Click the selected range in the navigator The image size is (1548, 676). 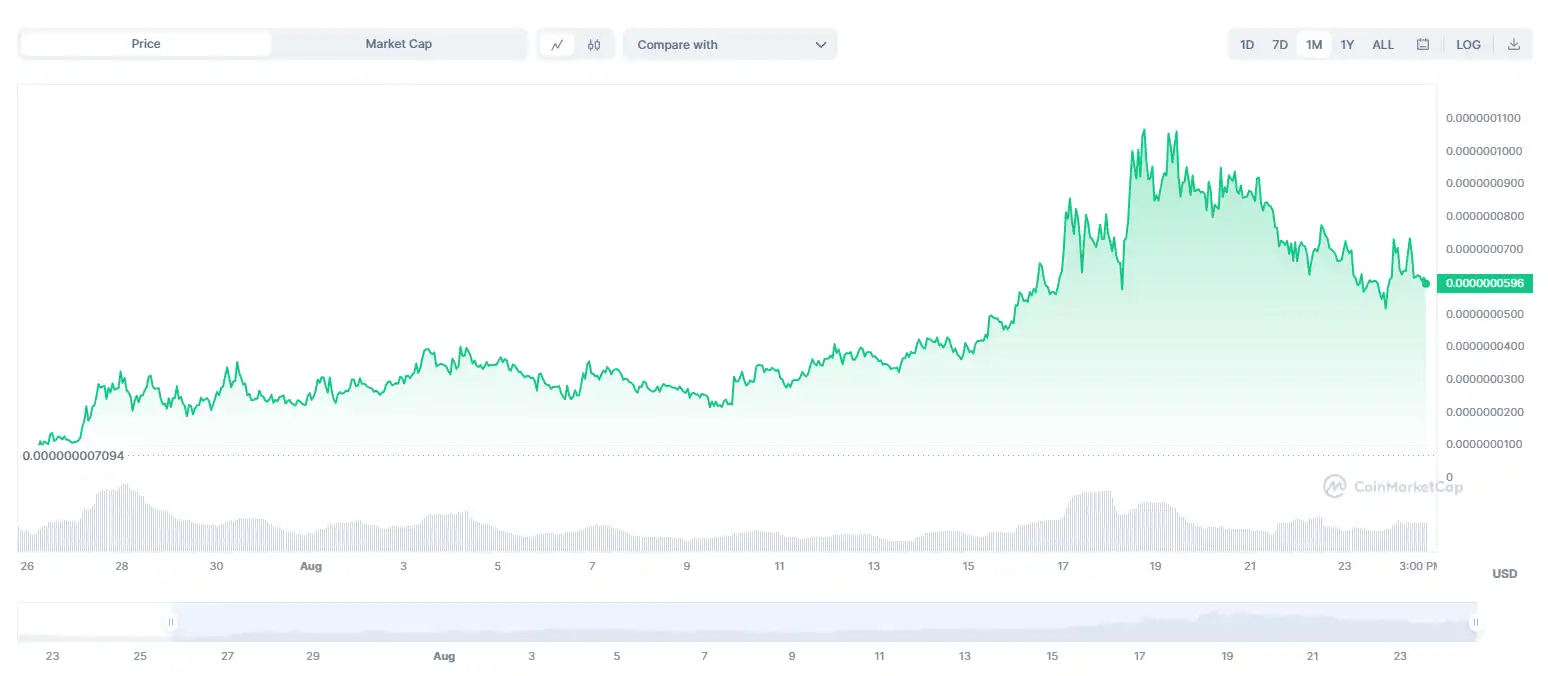(x=820, y=622)
